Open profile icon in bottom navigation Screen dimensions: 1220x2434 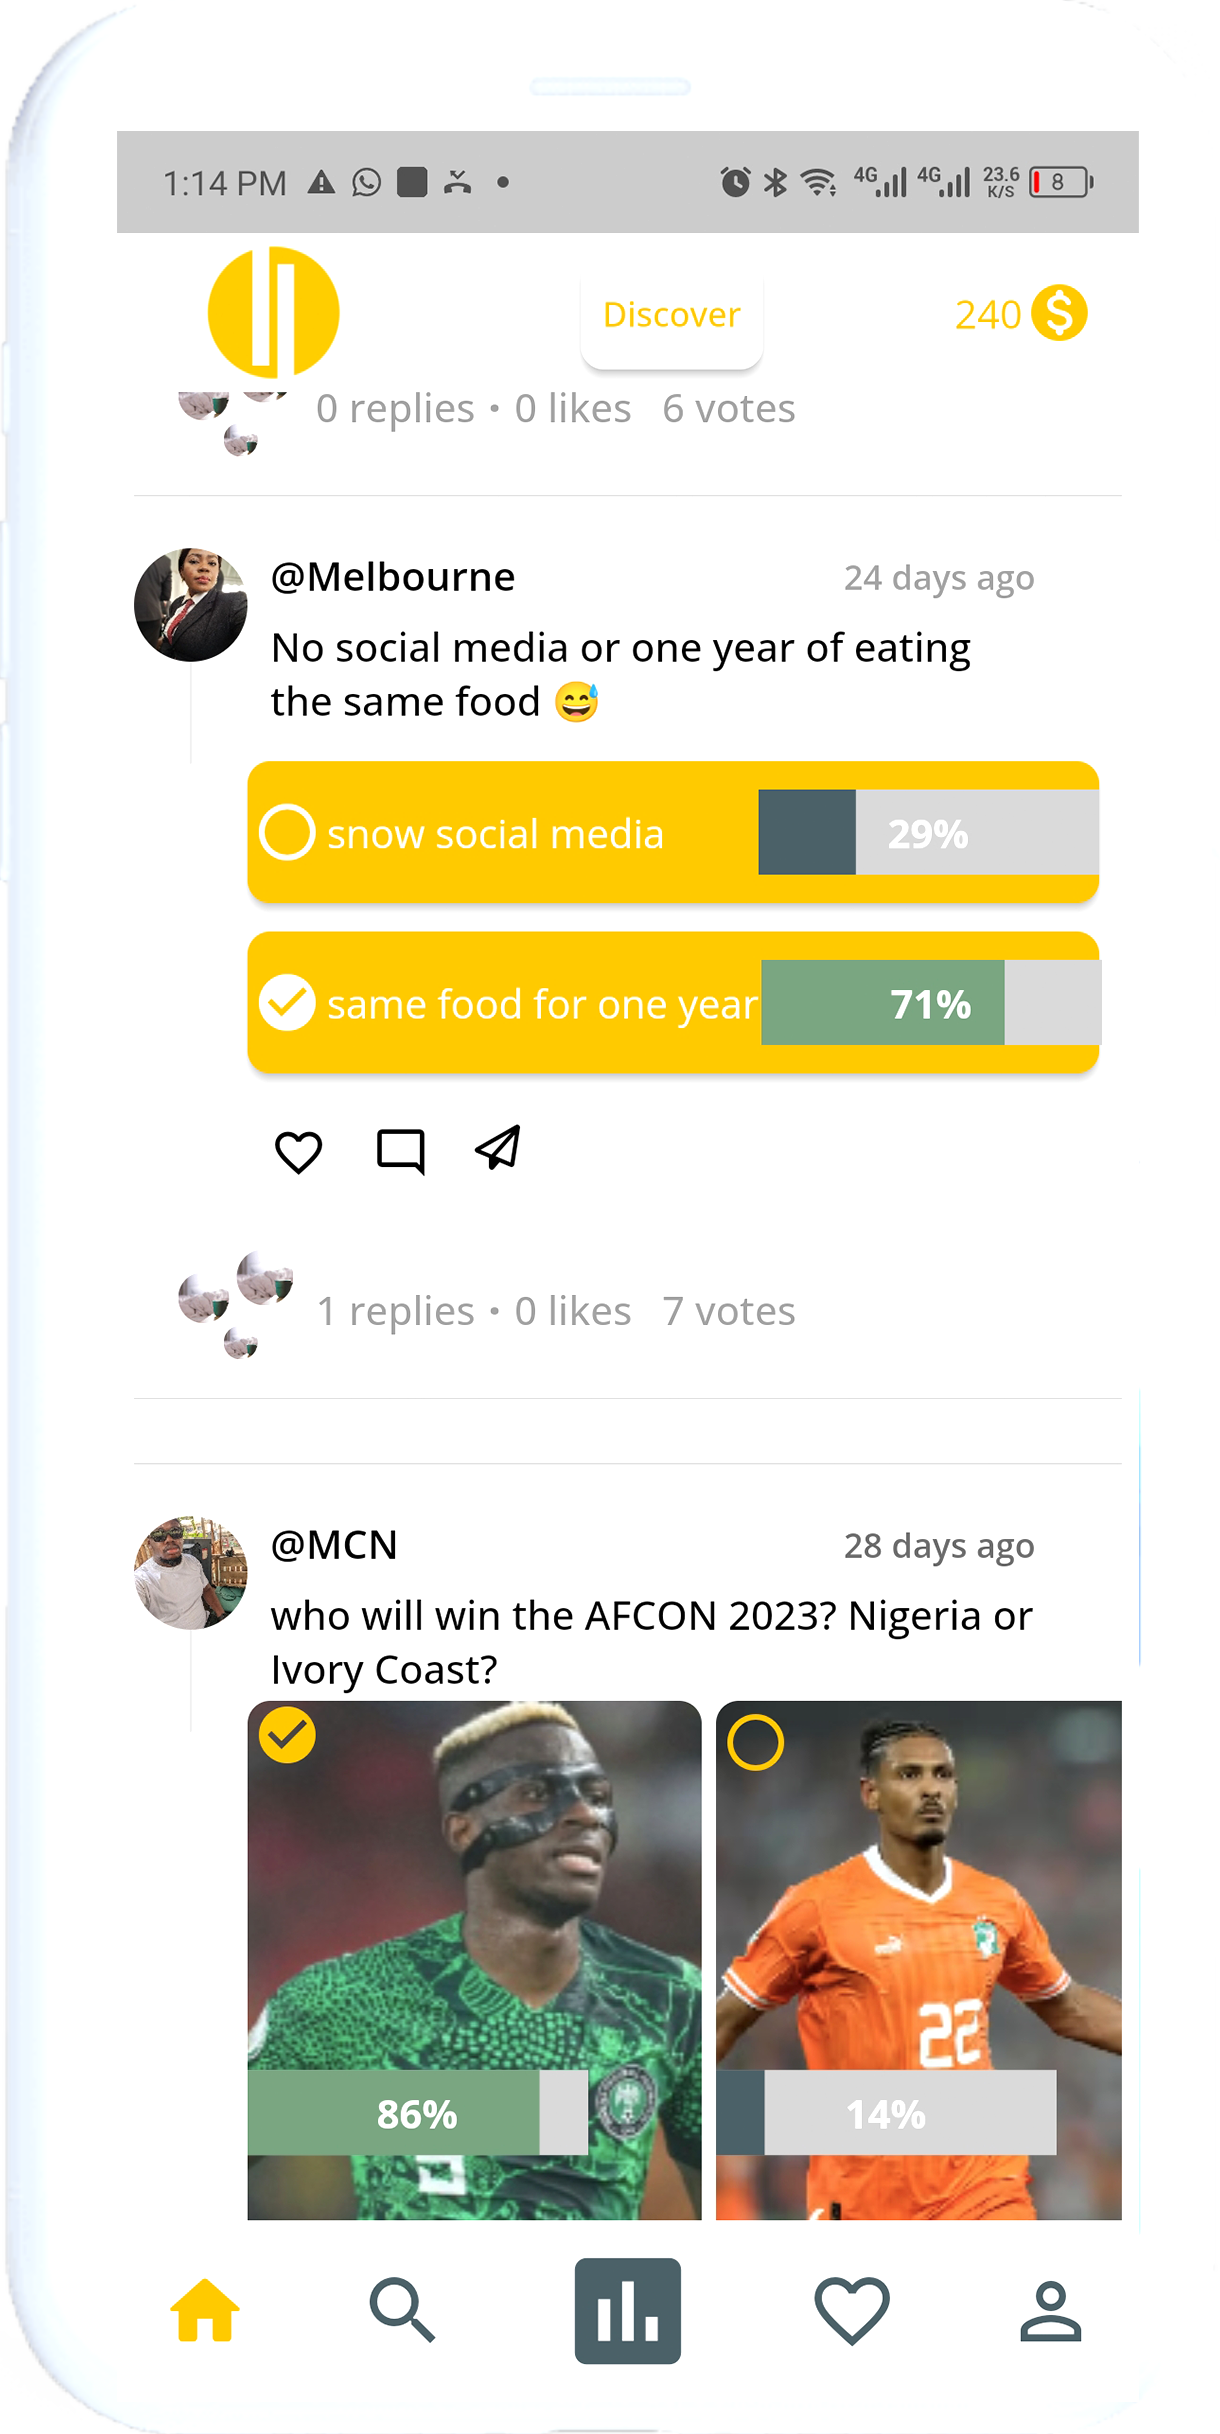tap(1051, 2310)
